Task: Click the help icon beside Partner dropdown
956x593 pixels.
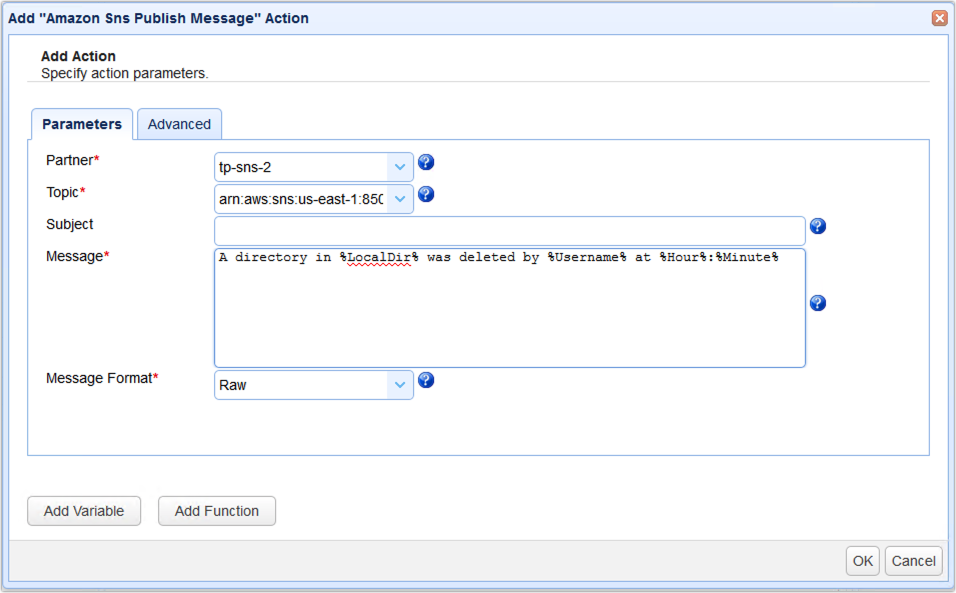Action: pyautogui.click(x=426, y=163)
